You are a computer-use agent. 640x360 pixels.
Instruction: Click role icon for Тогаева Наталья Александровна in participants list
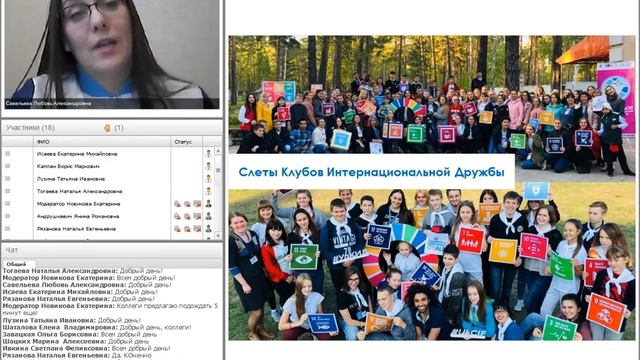(208, 191)
